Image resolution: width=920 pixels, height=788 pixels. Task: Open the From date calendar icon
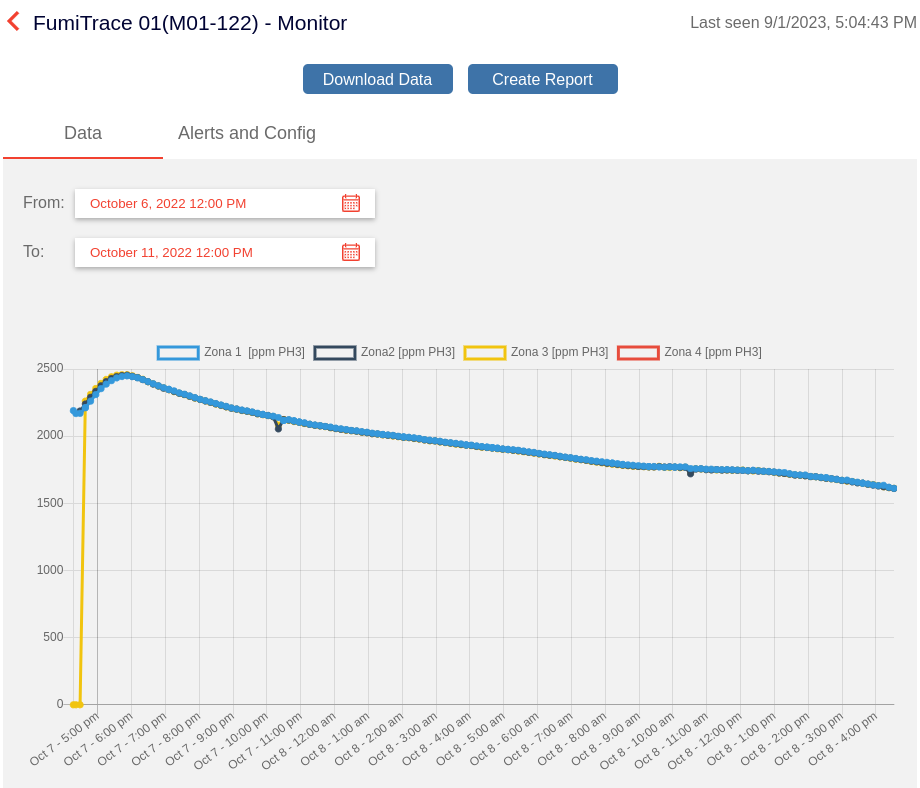(x=350, y=203)
